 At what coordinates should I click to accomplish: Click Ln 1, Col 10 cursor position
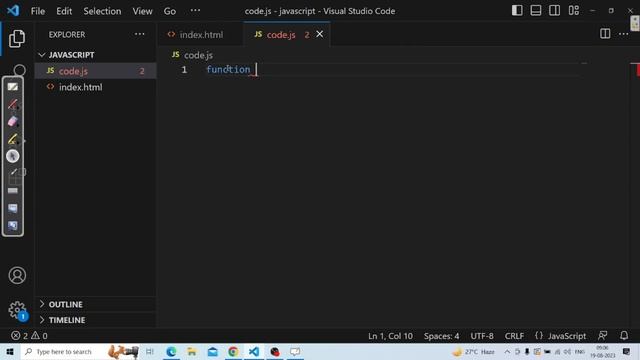tap(390, 336)
